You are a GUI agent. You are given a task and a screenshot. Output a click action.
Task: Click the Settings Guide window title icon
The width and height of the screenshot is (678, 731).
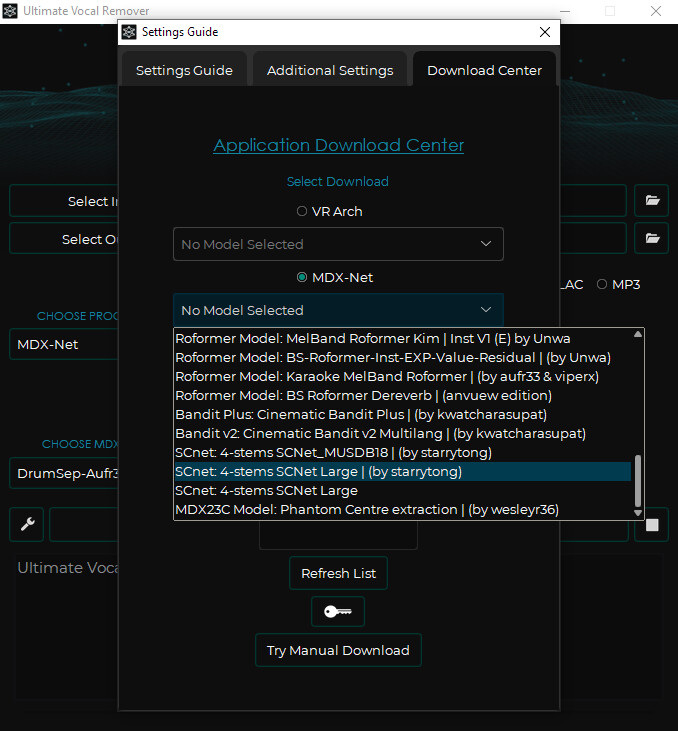click(129, 32)
